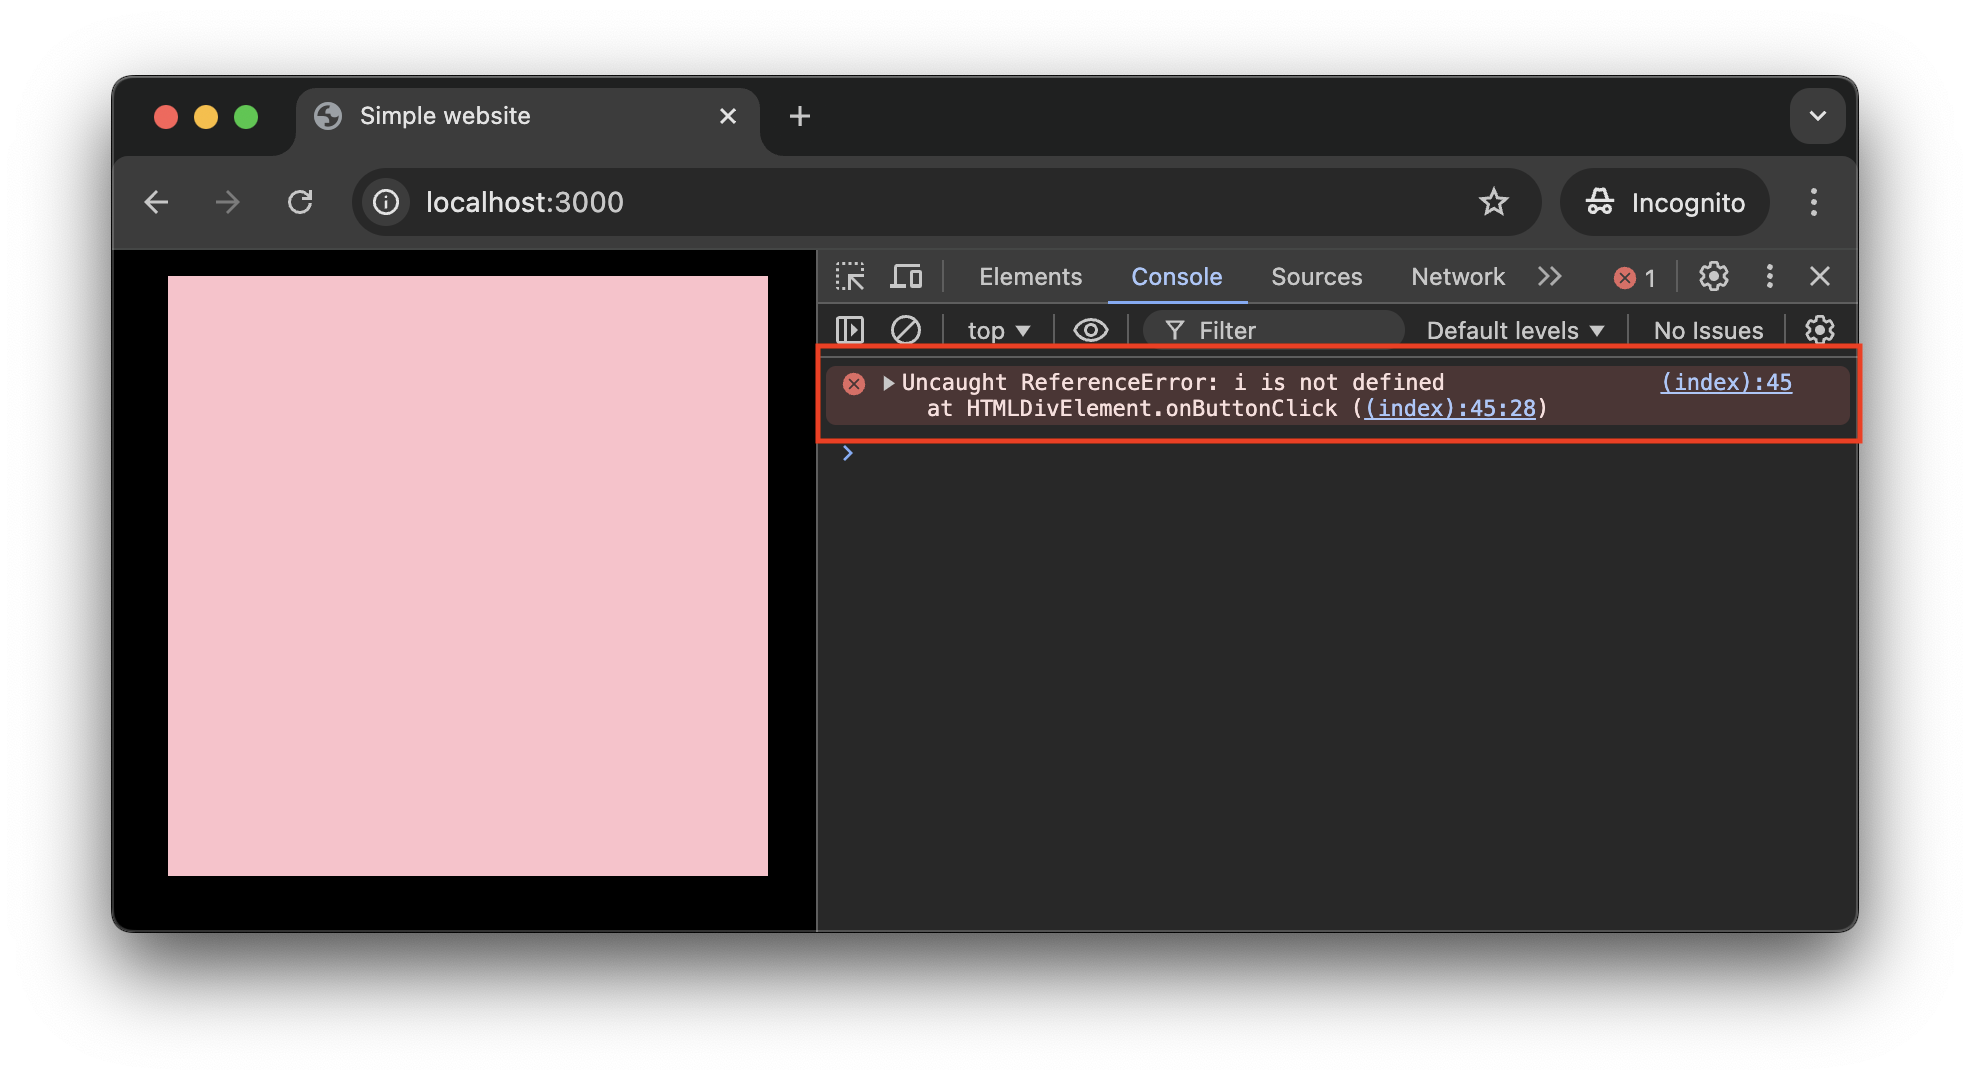Click the live expression eye icon
This screenshot has width=1970, height=1080.
click(1090, 330)
